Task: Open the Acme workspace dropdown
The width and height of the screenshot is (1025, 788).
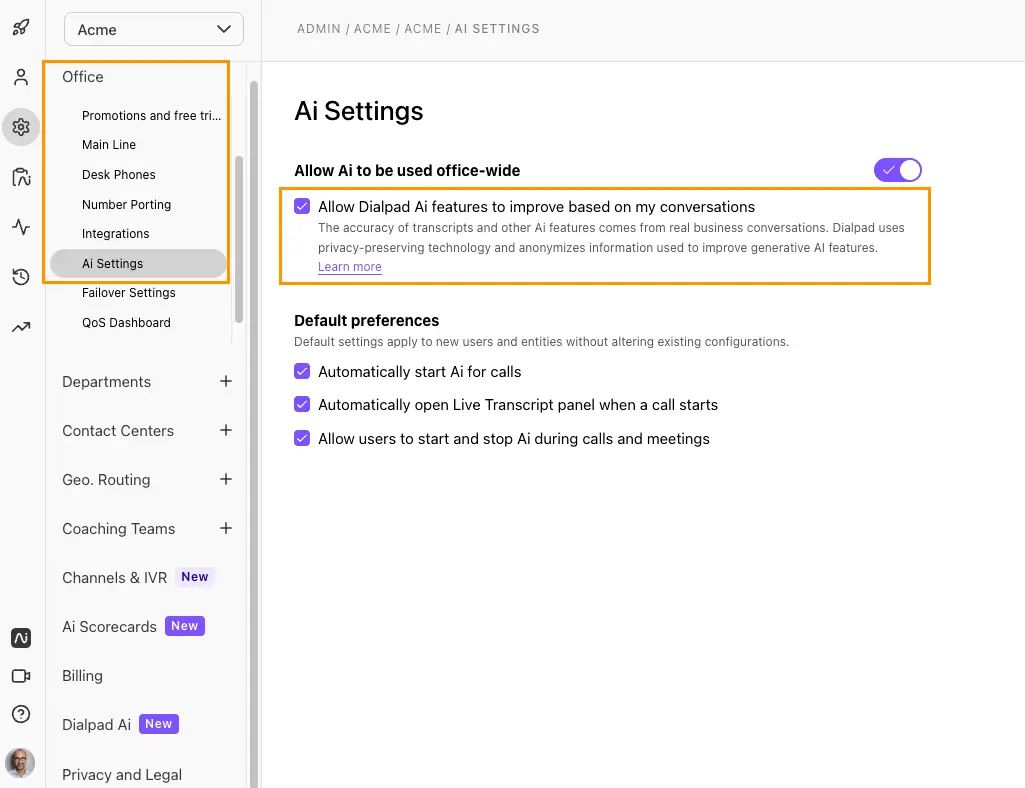Action: pyautogui.click(x=153, y=29)
